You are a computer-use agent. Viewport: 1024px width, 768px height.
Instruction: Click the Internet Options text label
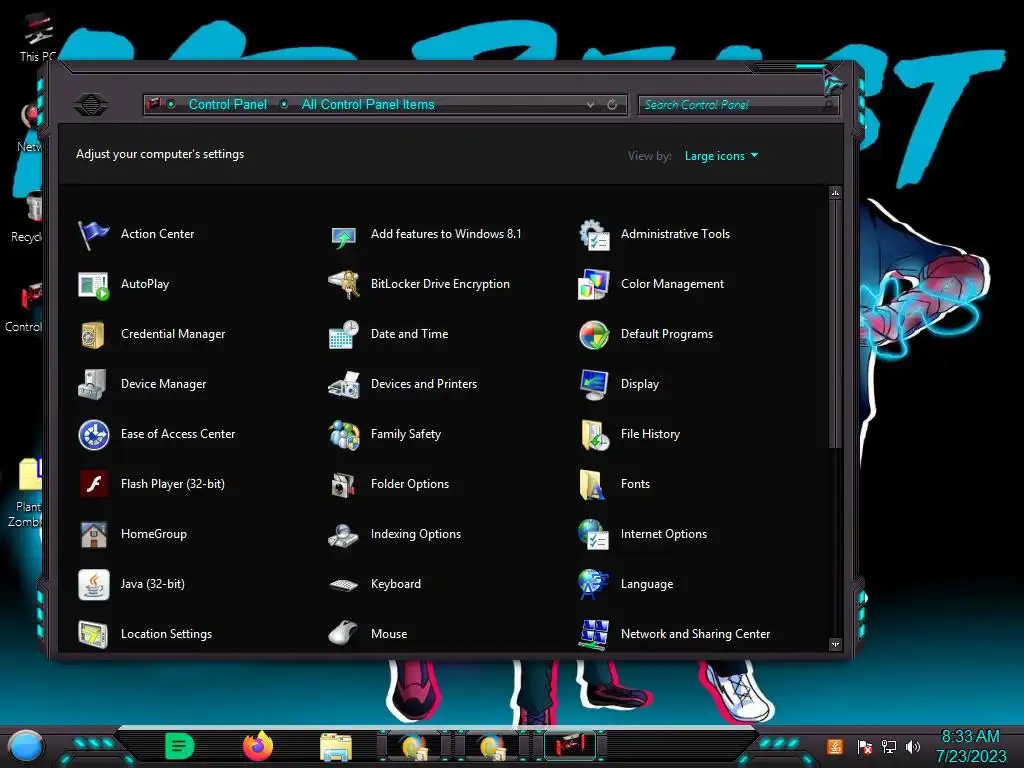(x=664, y=534)
